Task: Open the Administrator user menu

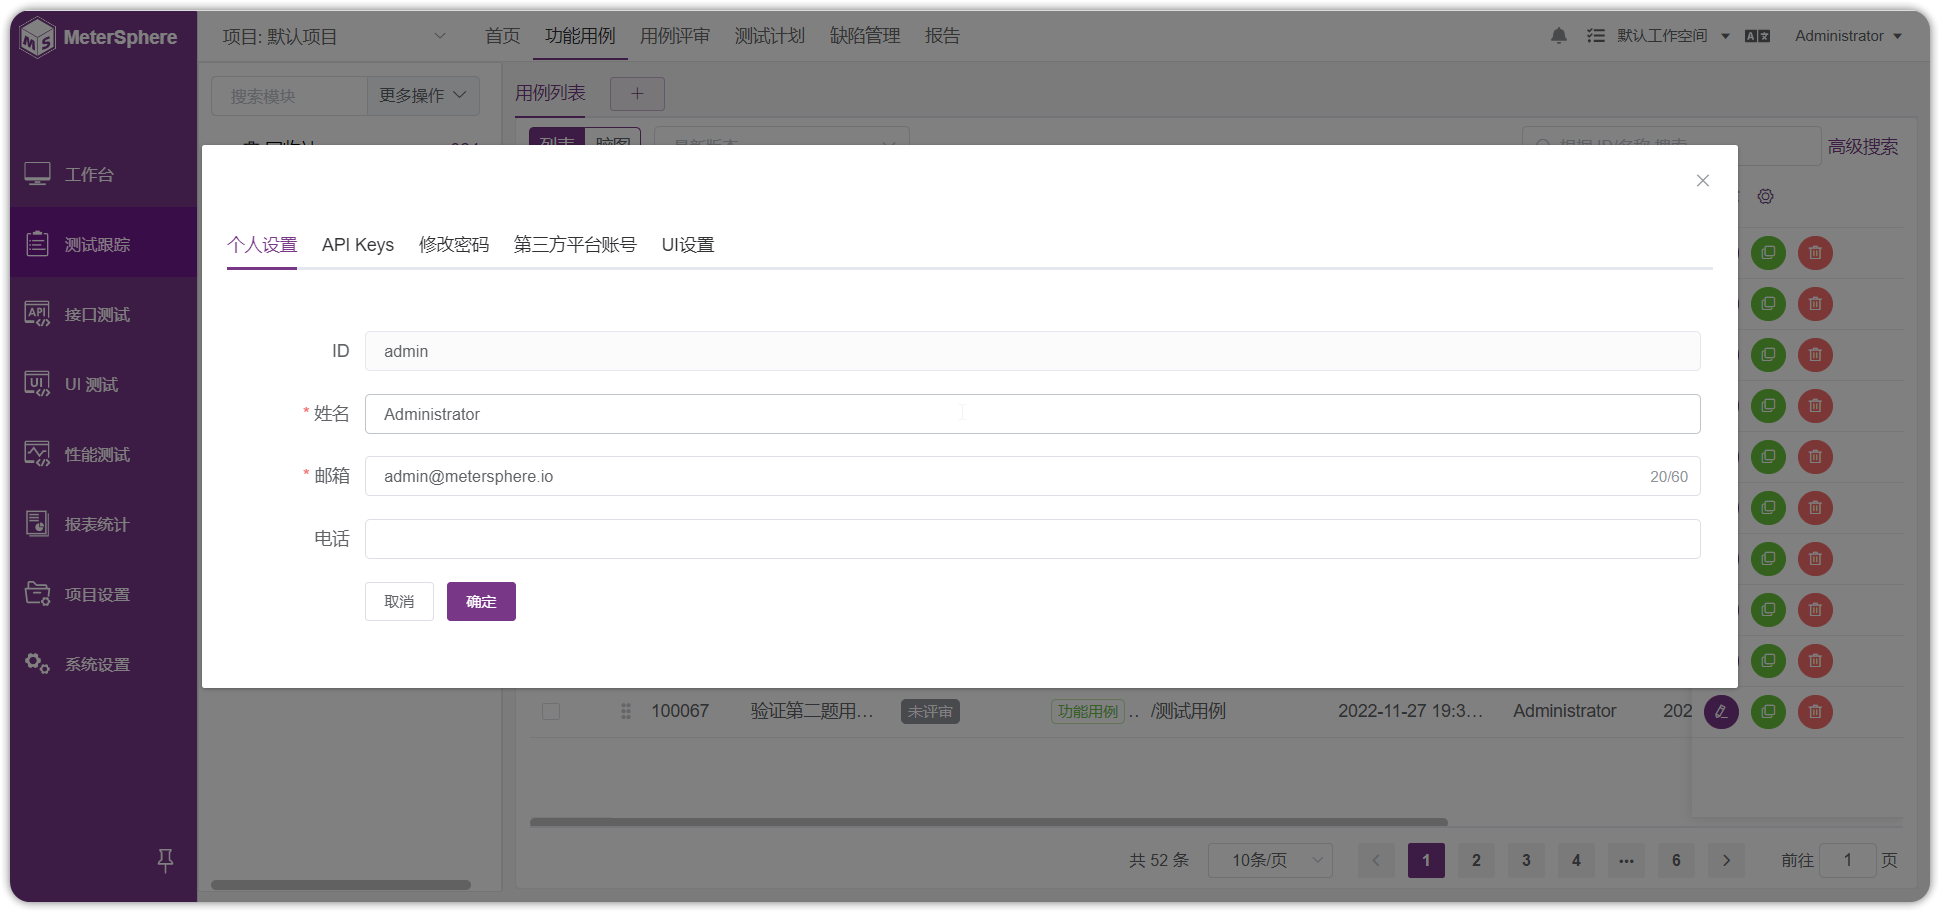Action: point(1848,36)
